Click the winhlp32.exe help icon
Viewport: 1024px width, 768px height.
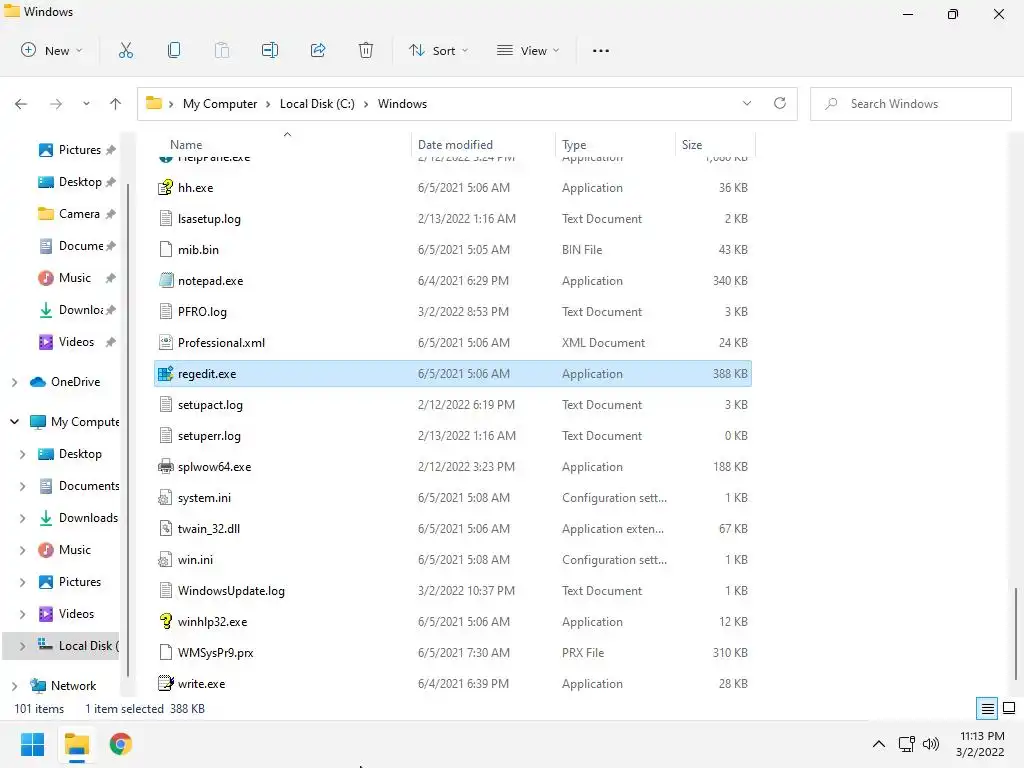tap(166, 622)
